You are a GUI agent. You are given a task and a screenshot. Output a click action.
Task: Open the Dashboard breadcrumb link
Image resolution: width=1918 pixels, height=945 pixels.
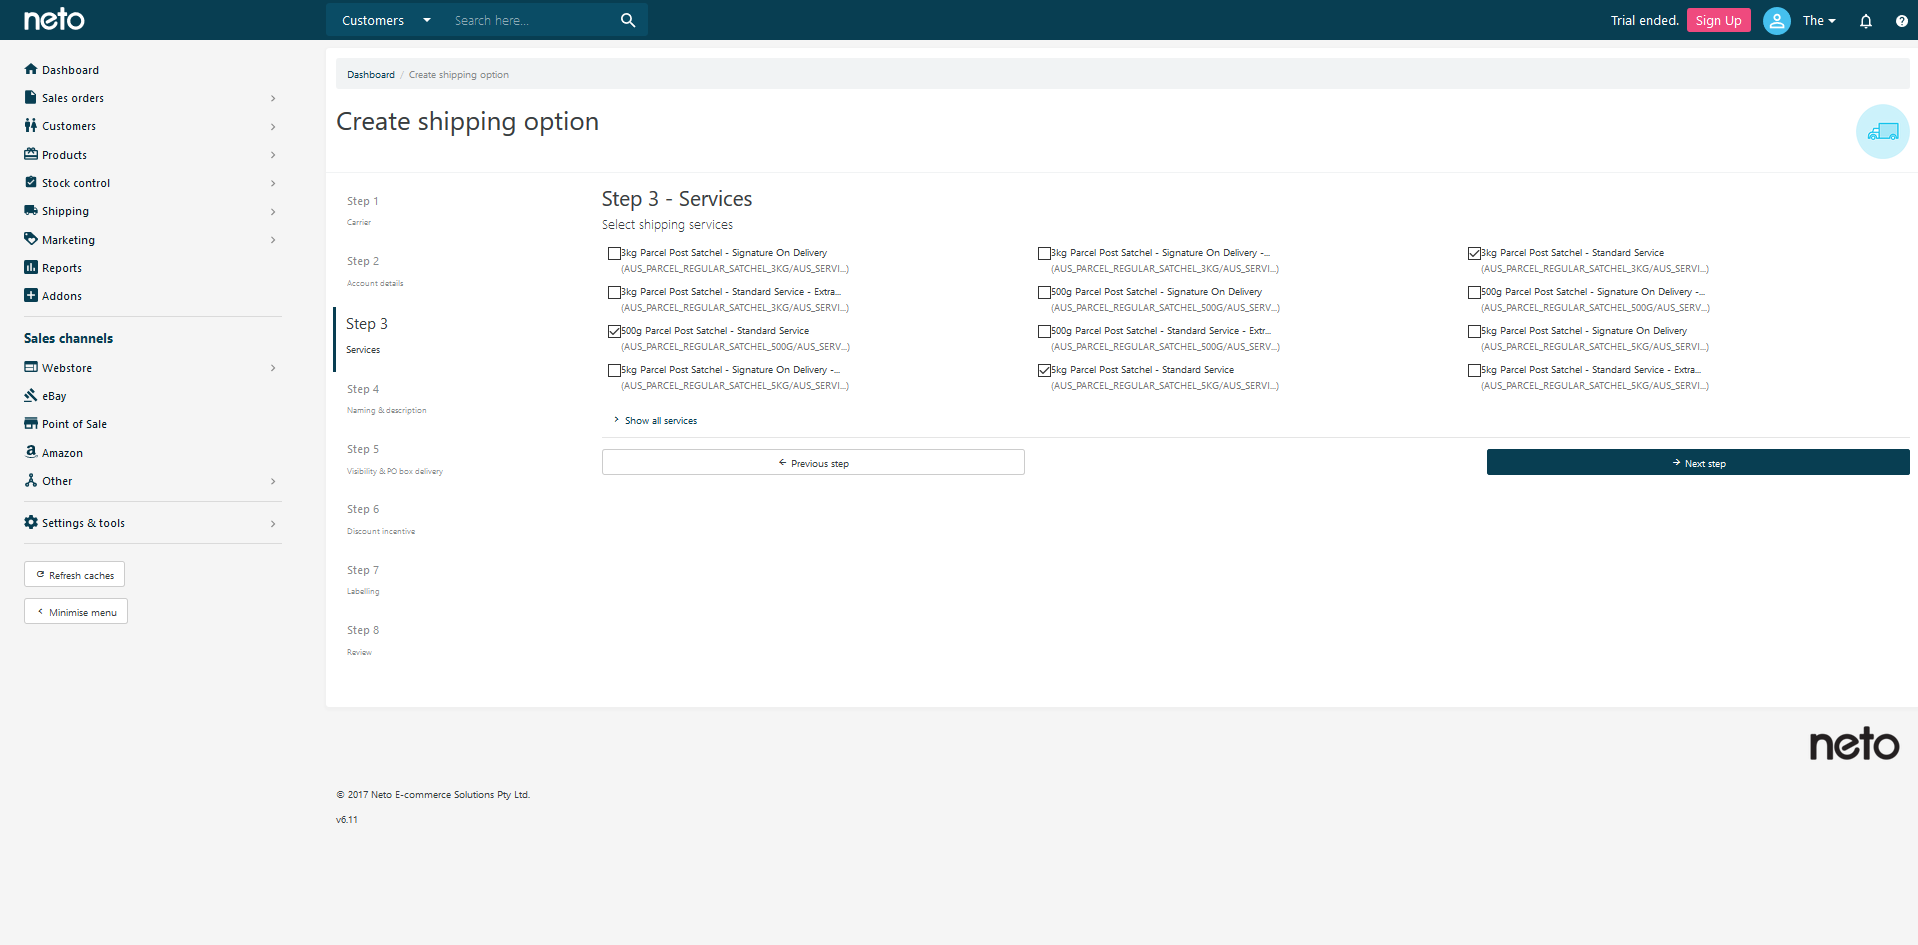click(371, 75)
